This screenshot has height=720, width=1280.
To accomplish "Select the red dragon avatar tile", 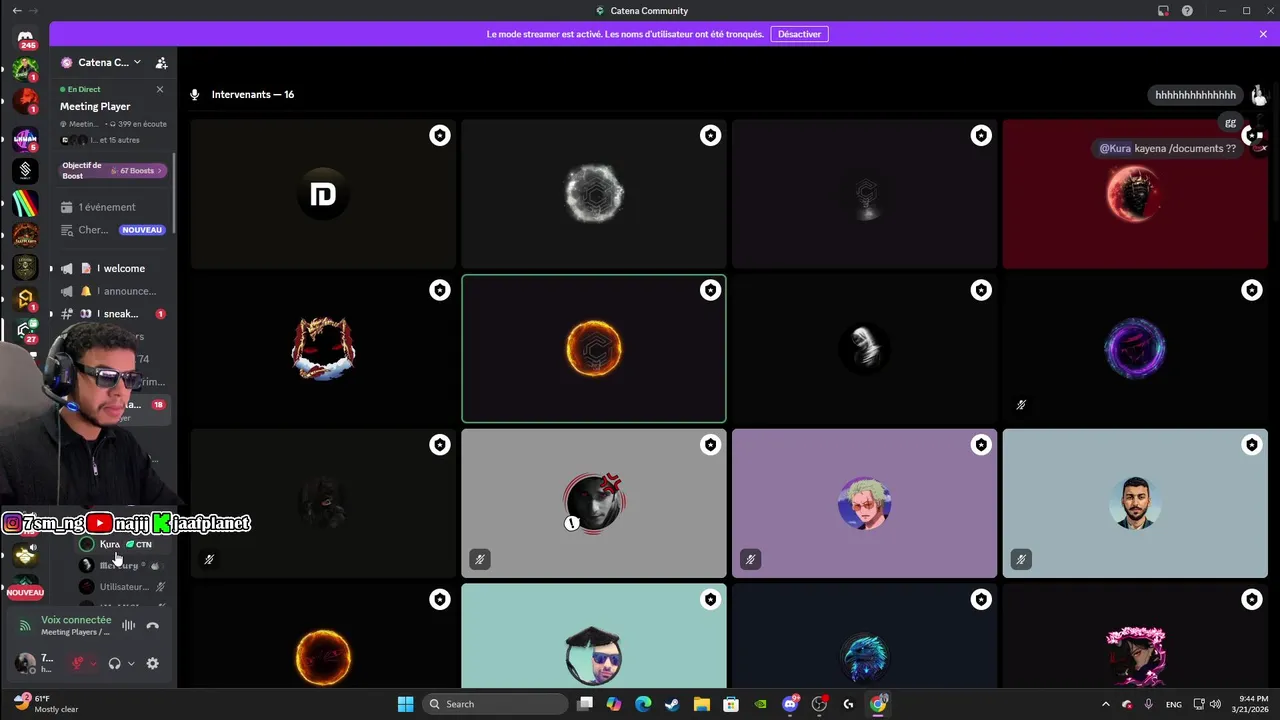I will pyautogui.click(x=323, y=349).
